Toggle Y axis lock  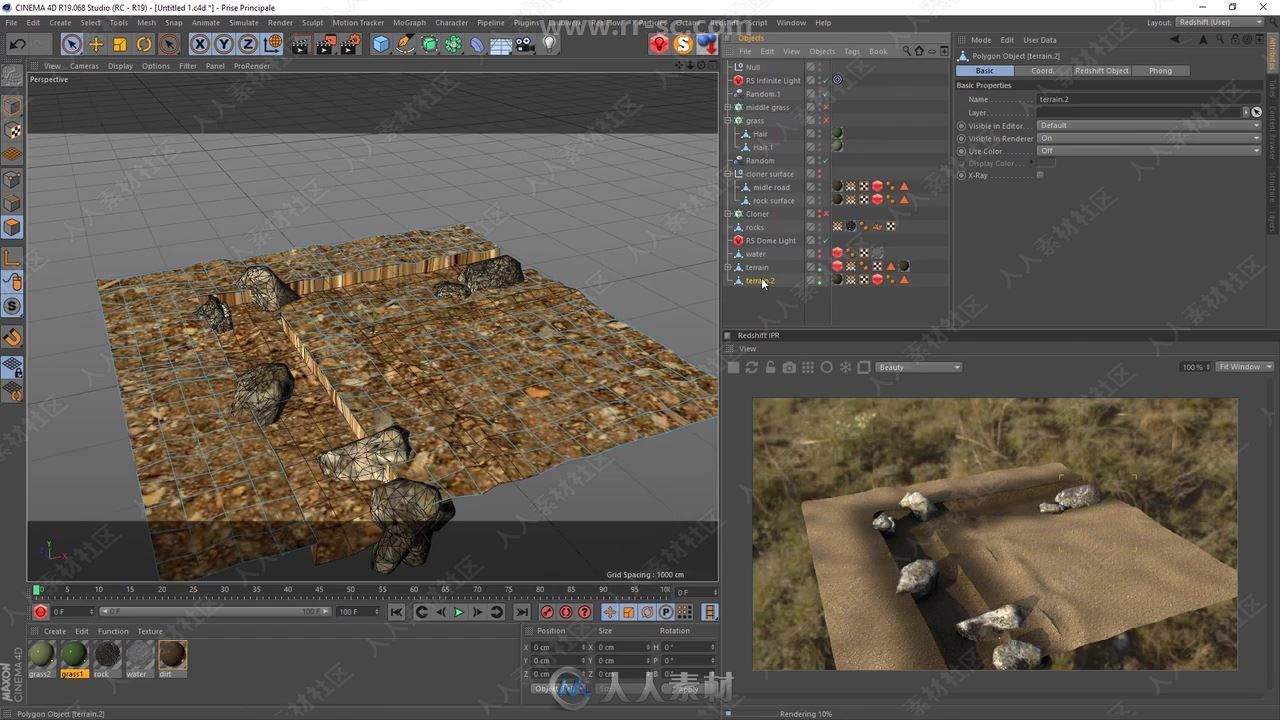click(x=224, y=44)
